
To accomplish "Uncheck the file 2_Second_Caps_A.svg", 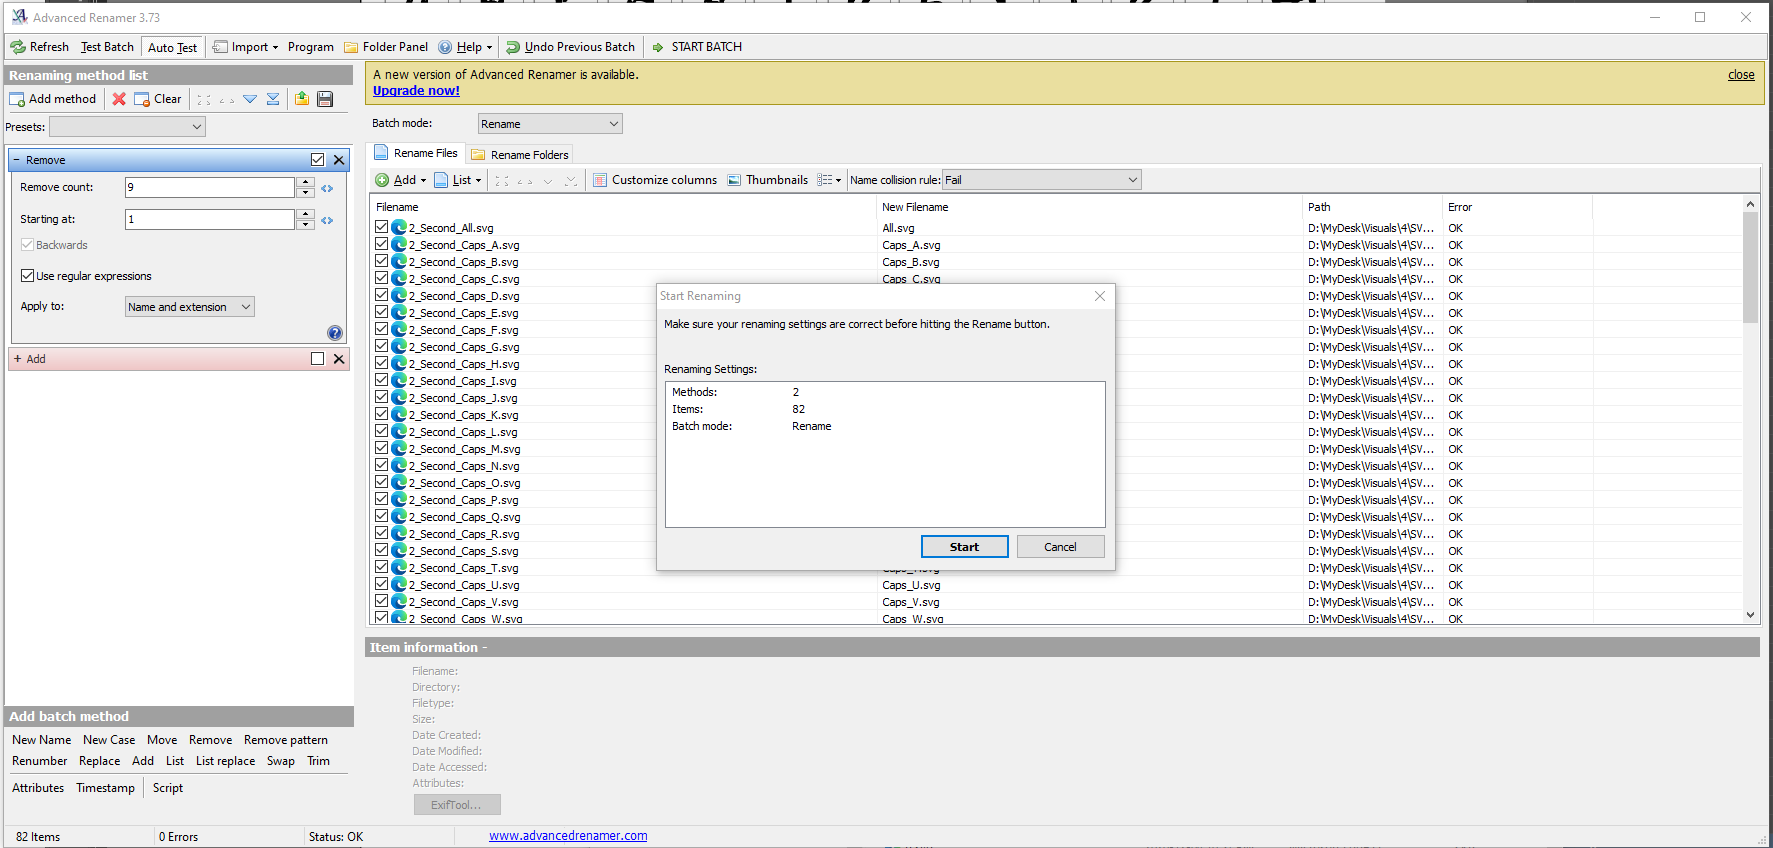I will pyautogui.click(x=382, y=244).
